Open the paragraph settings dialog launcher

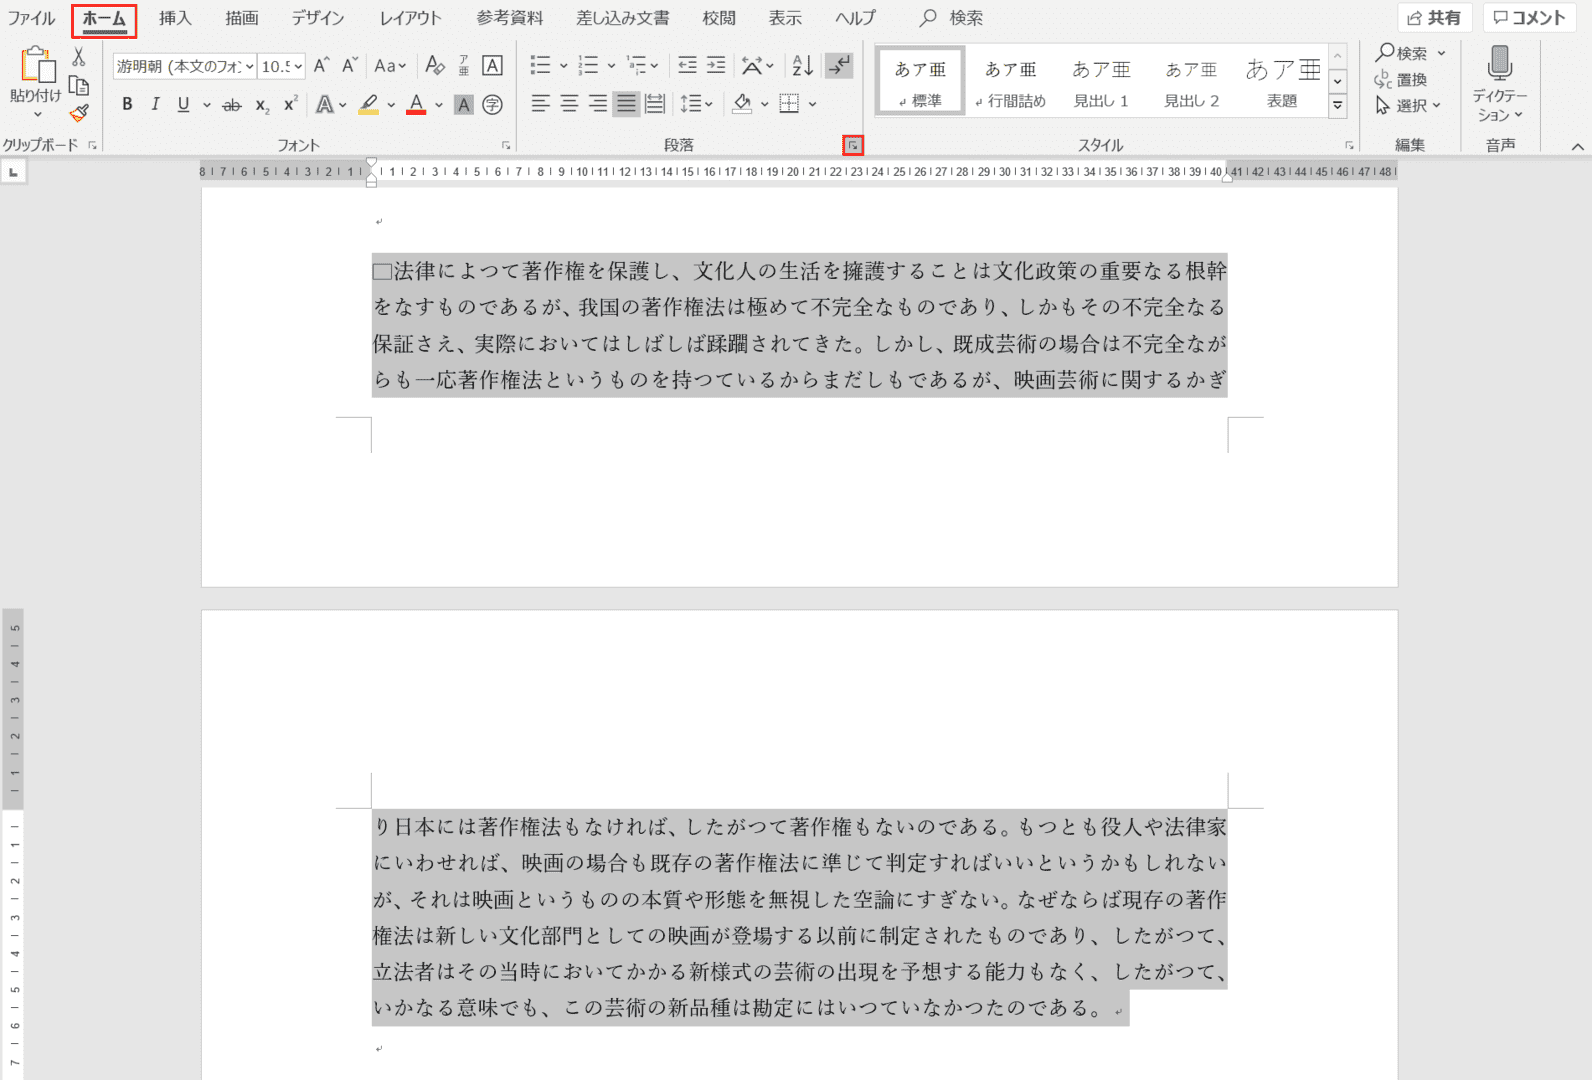click(853, 145)
